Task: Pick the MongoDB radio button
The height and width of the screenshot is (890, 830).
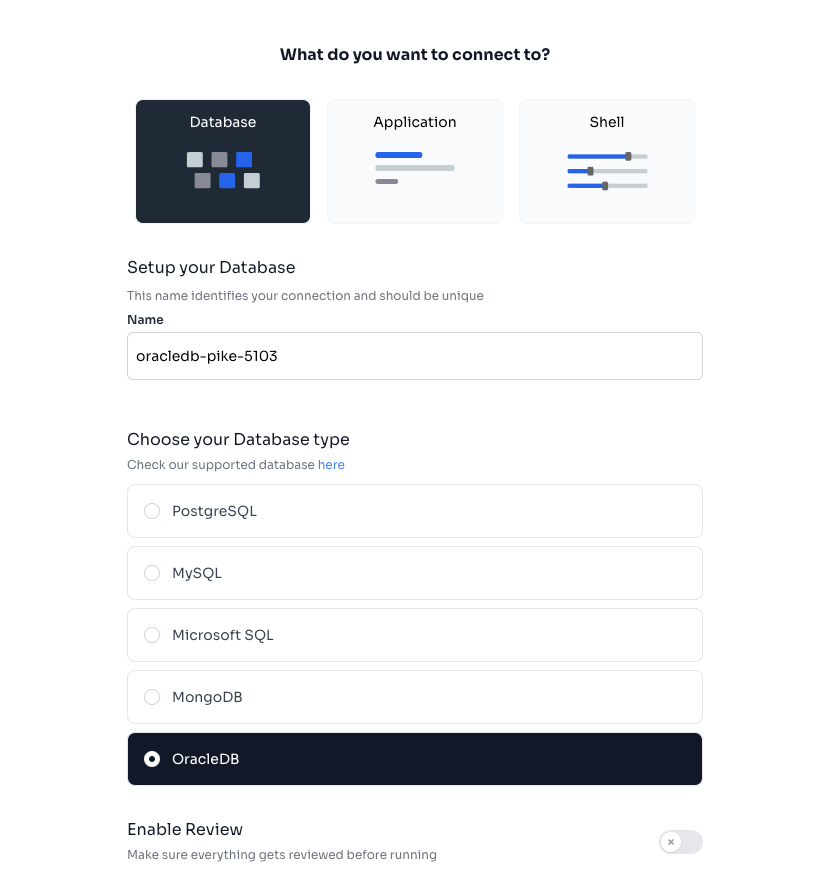Action: 152,697
